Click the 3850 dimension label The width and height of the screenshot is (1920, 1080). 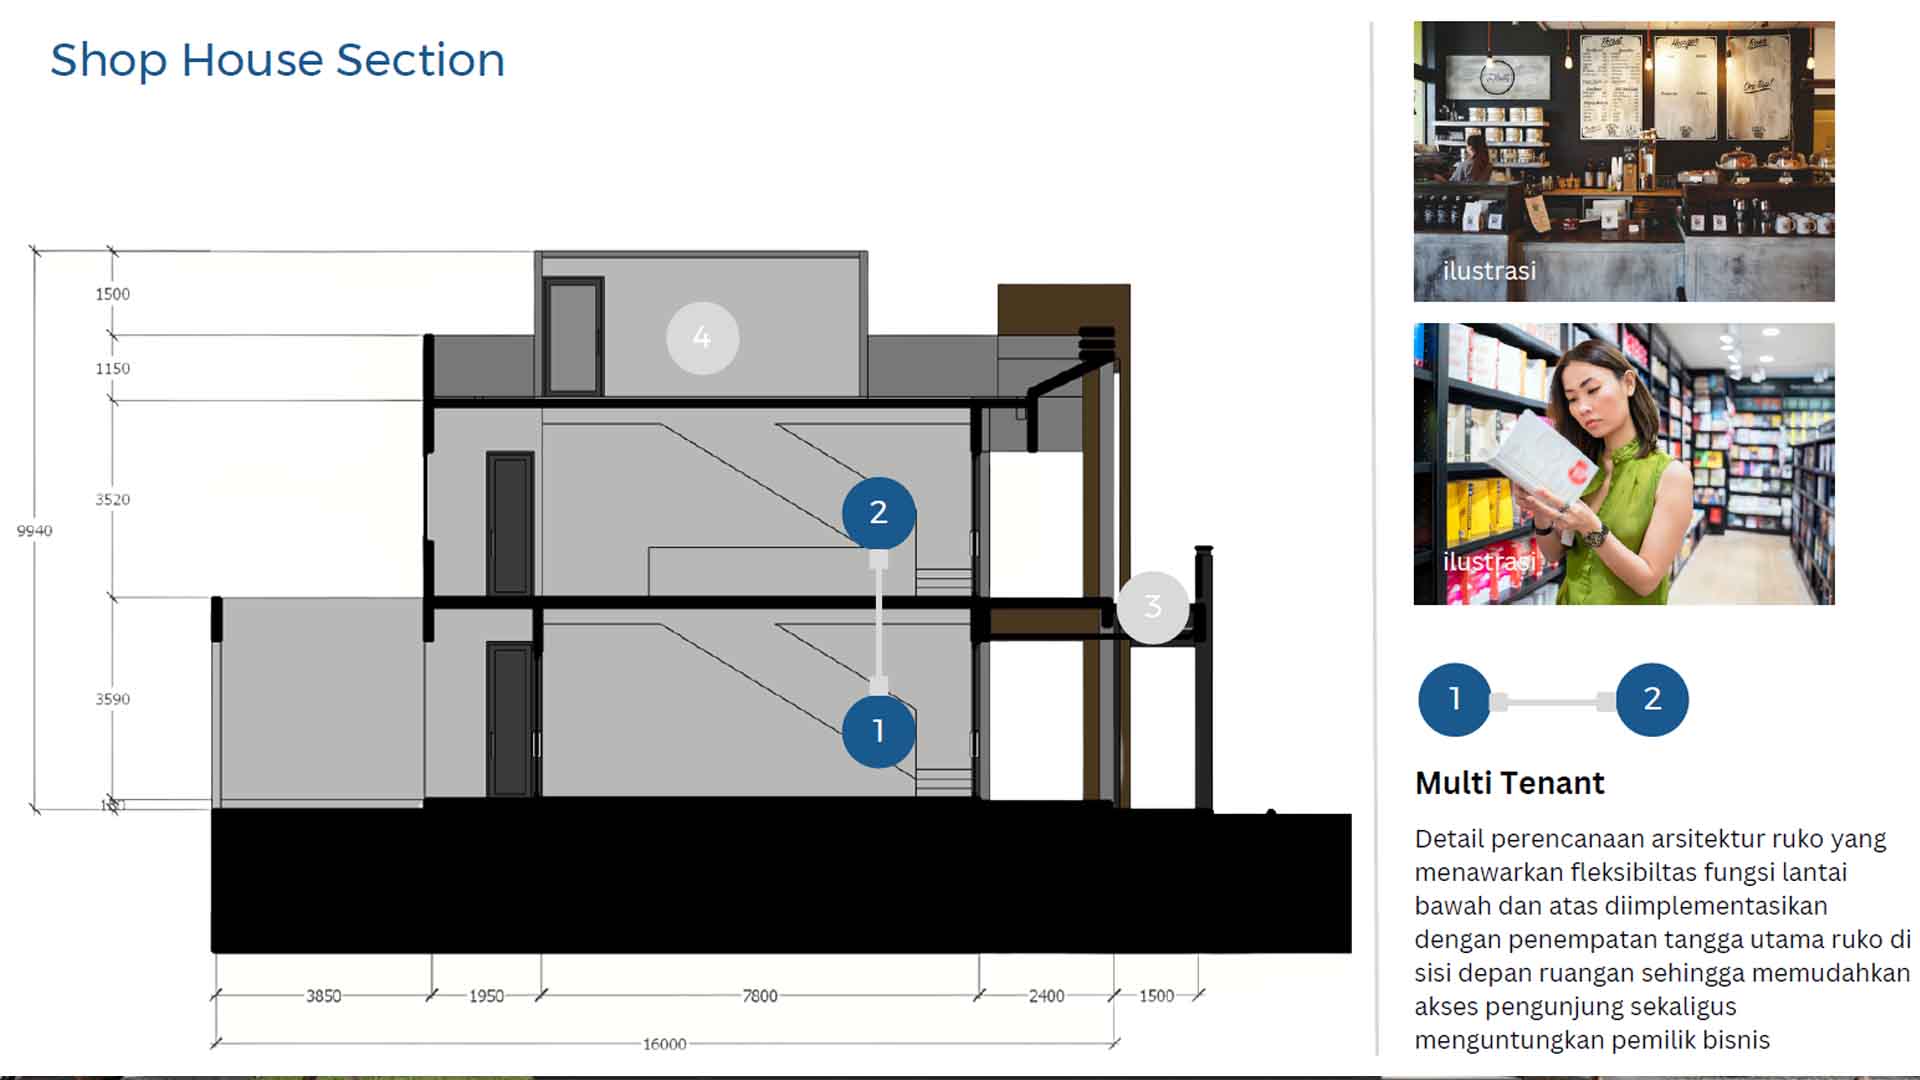coord(323,996)
